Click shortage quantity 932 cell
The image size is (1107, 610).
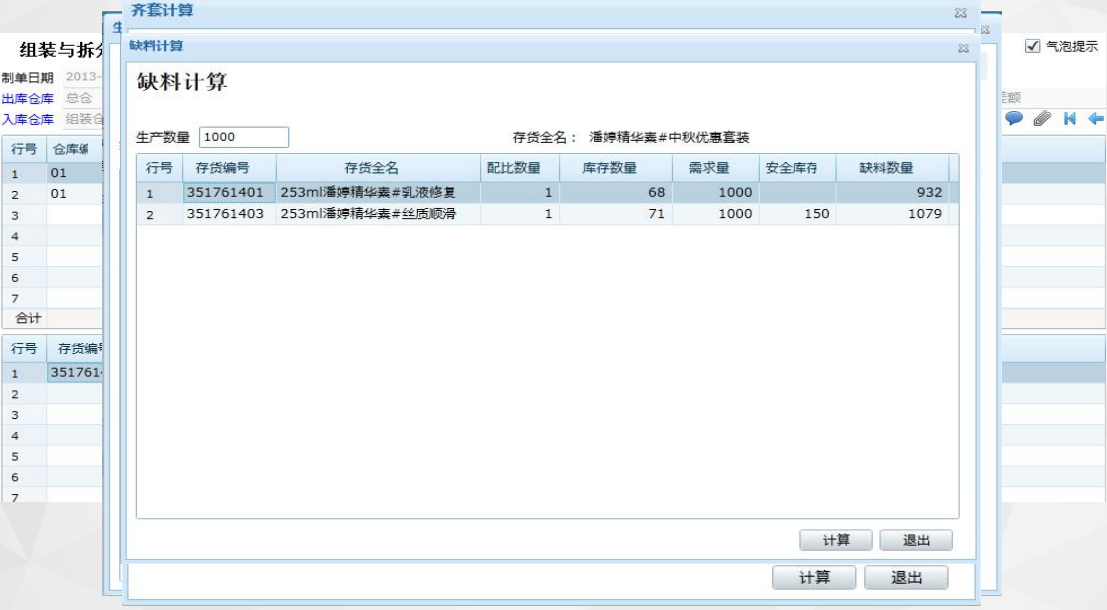892,193
